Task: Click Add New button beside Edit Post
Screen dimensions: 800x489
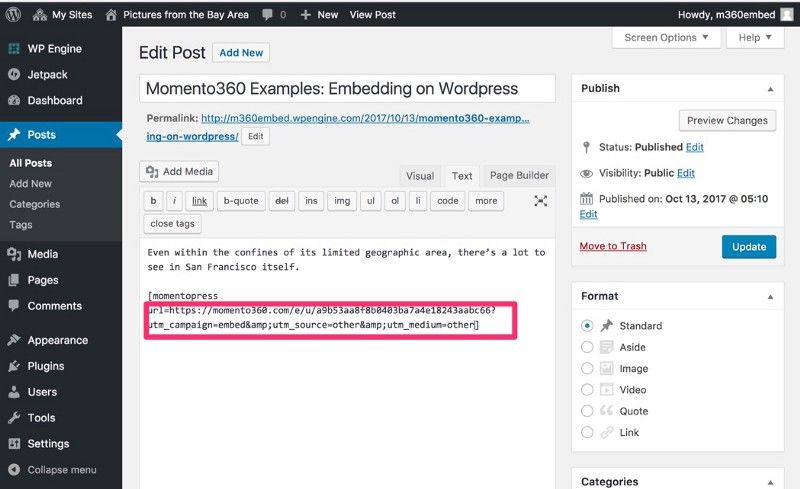Action: (241, 53)
